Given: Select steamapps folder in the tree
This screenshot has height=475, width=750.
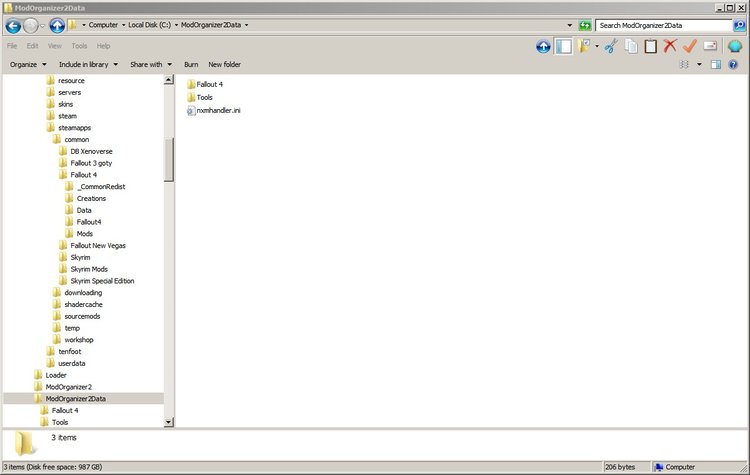Looking at the screenshot, I should [74, 128].
